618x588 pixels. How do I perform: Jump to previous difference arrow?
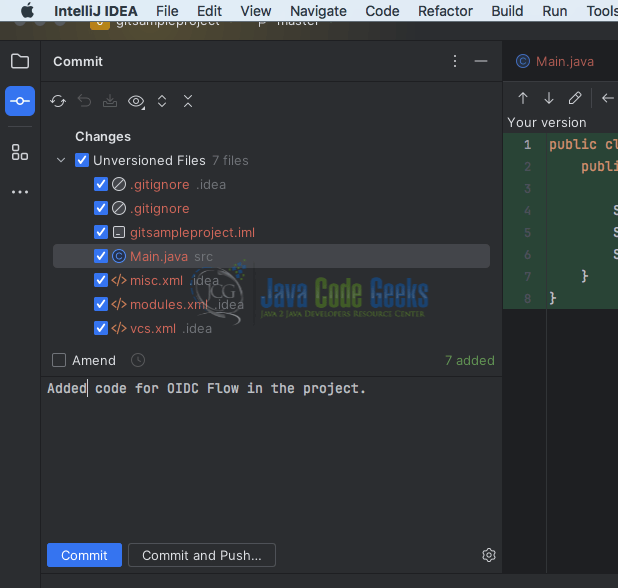pyautogui.click(x=523, y=98)
